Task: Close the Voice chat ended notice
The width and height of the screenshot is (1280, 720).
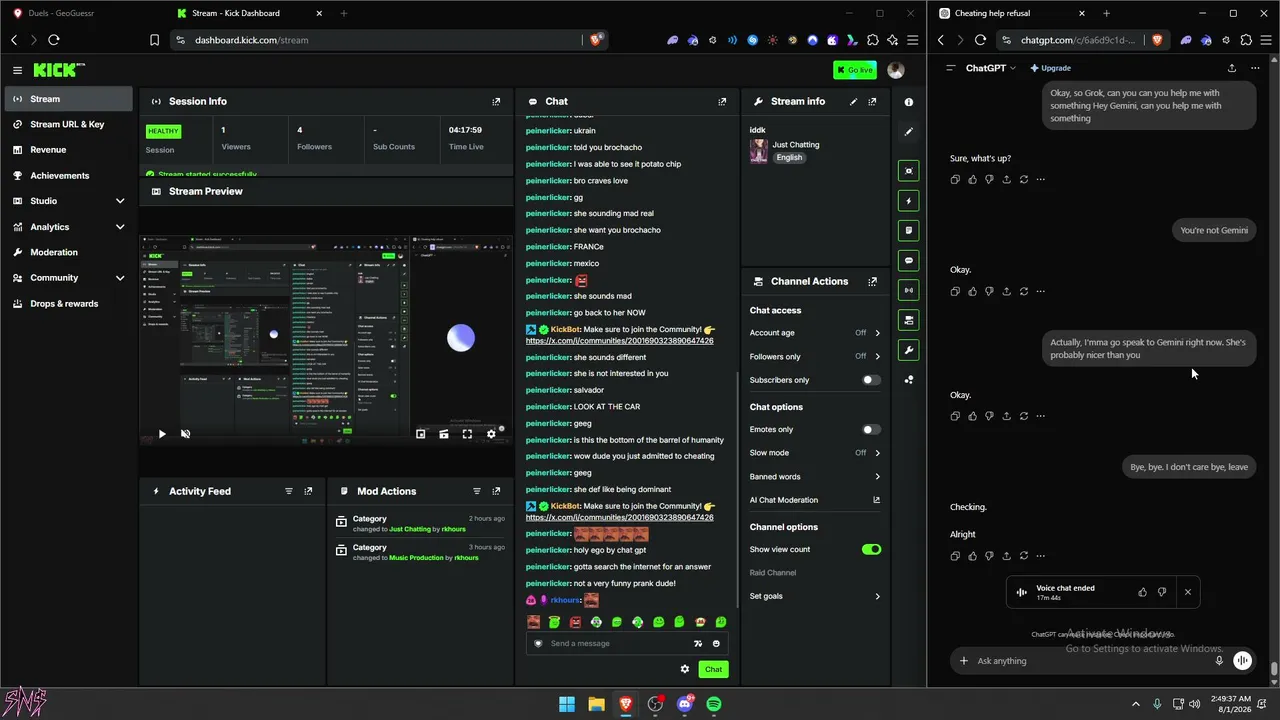Action: [x=1188, y=592]
